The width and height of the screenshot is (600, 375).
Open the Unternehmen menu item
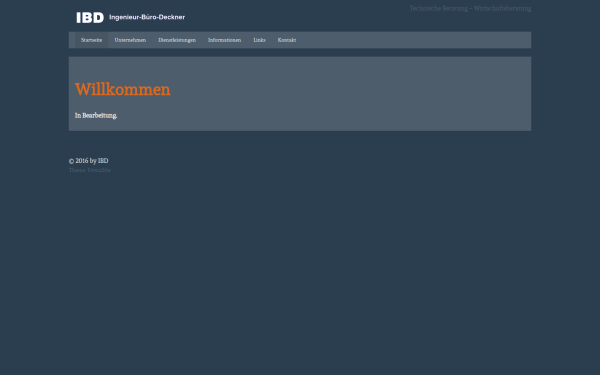coord(130,40)
